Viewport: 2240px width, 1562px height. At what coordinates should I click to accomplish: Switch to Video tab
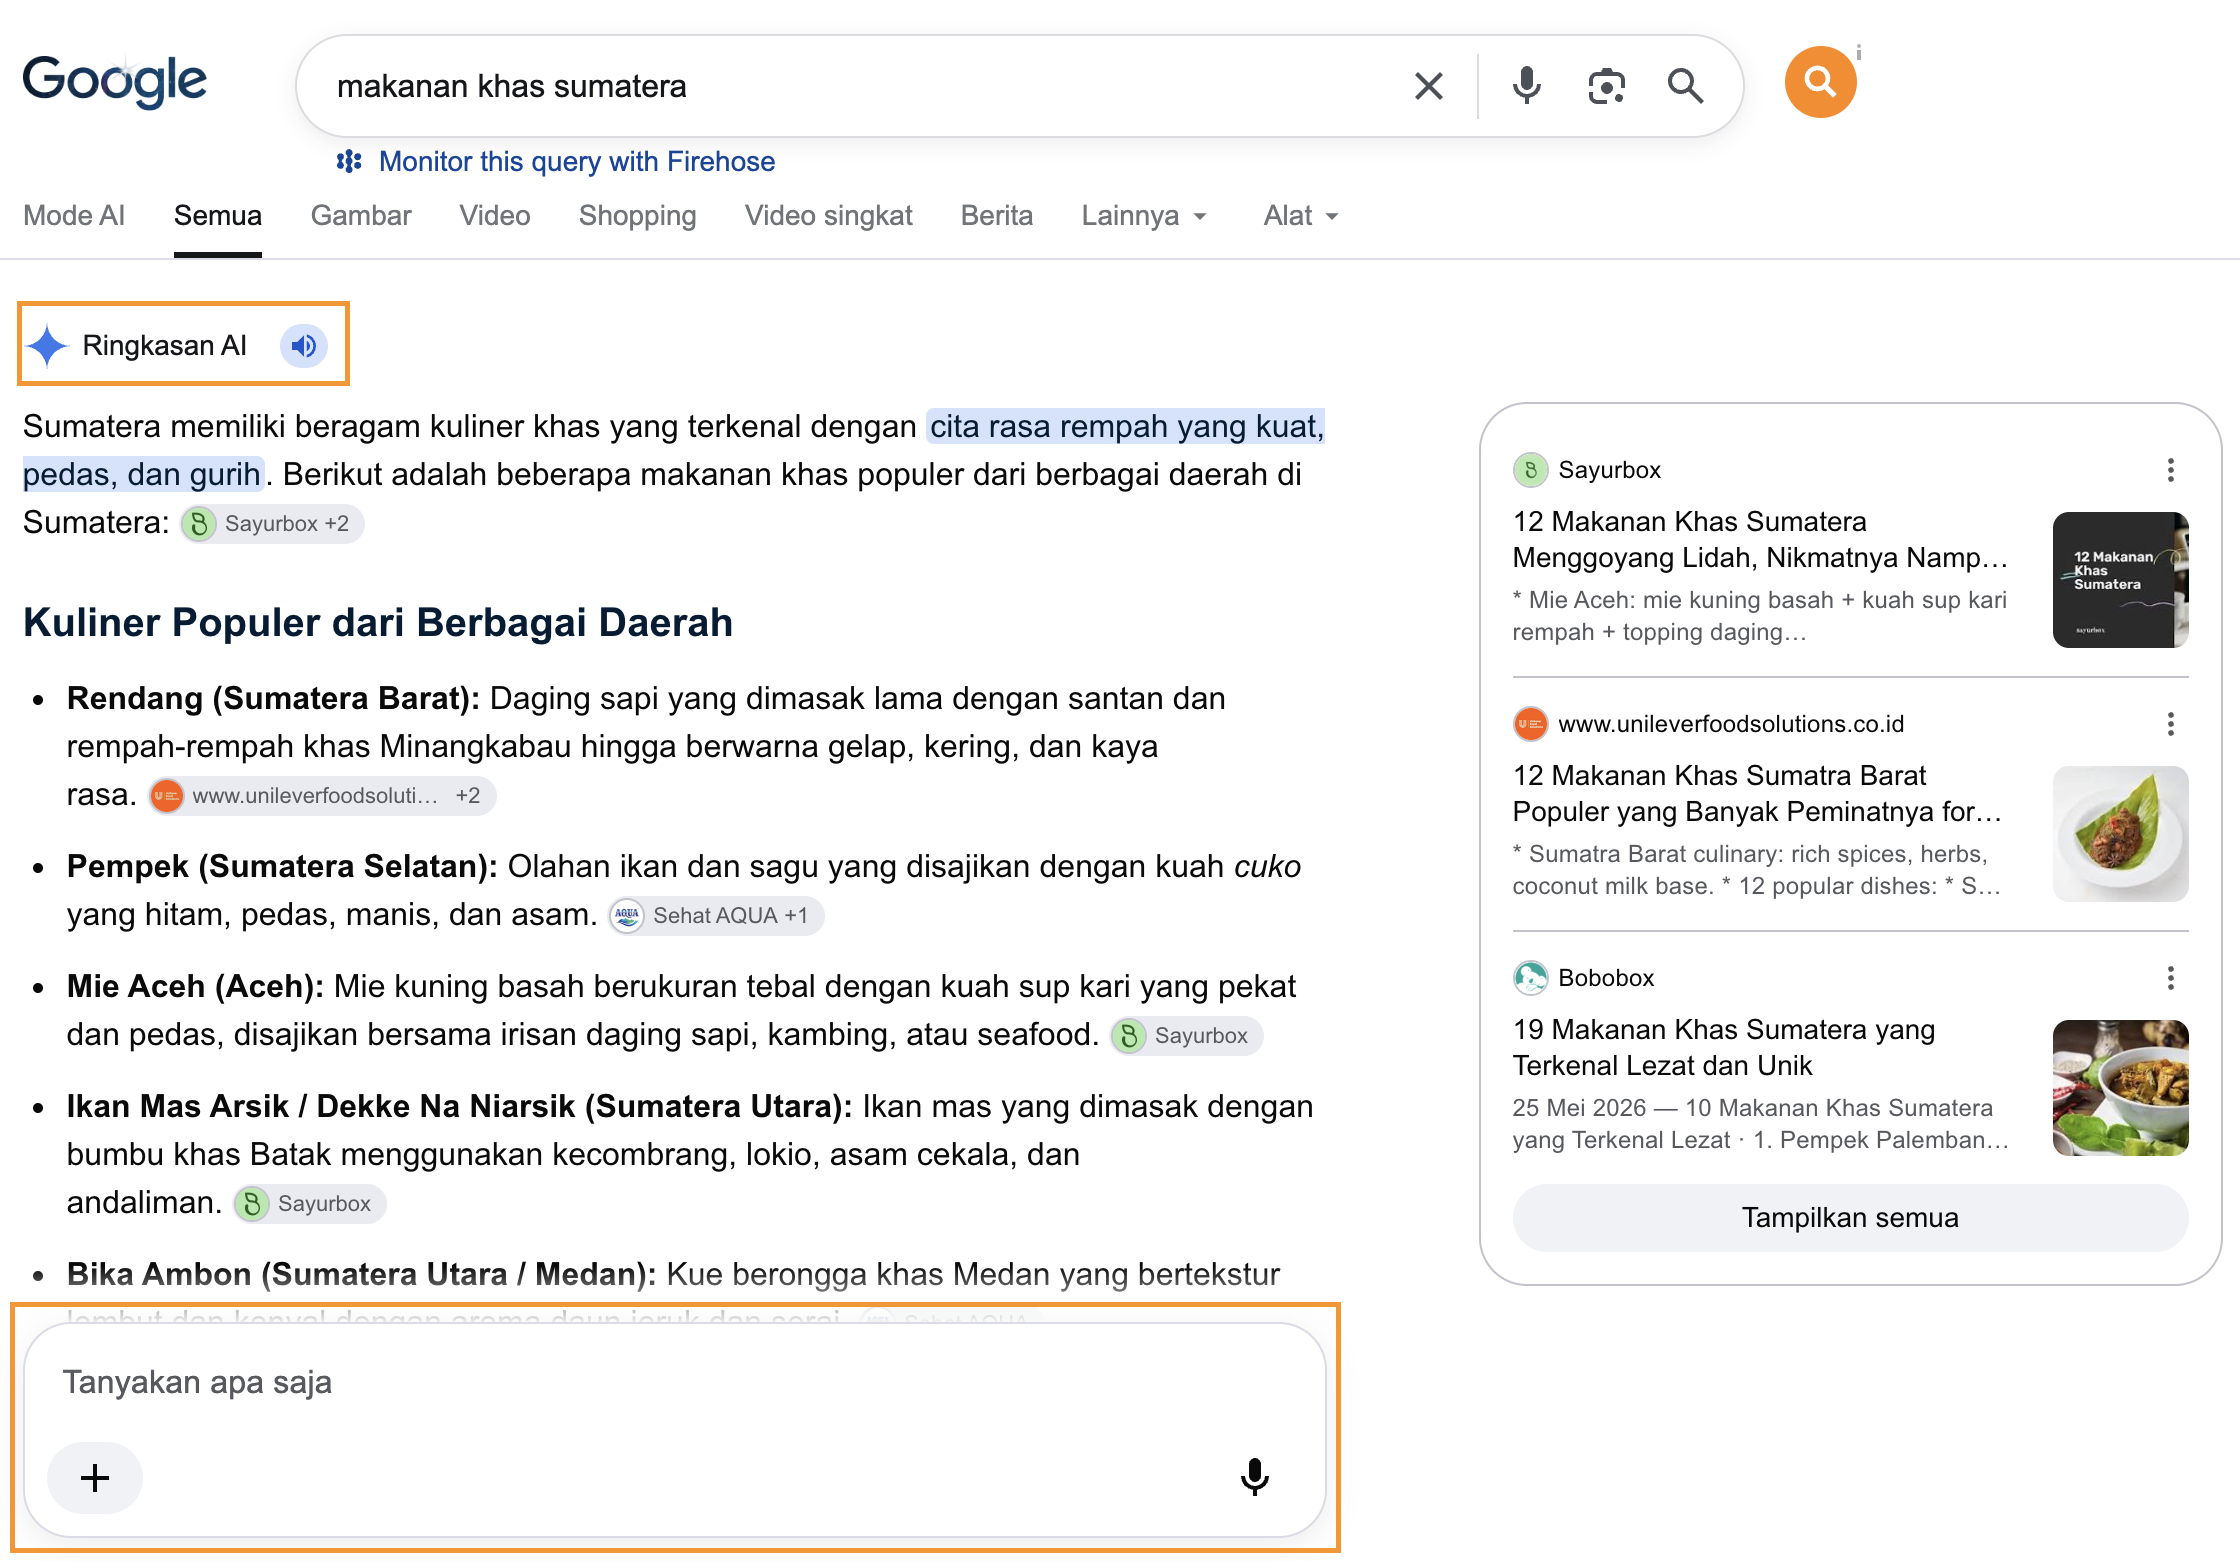[495, 216]
